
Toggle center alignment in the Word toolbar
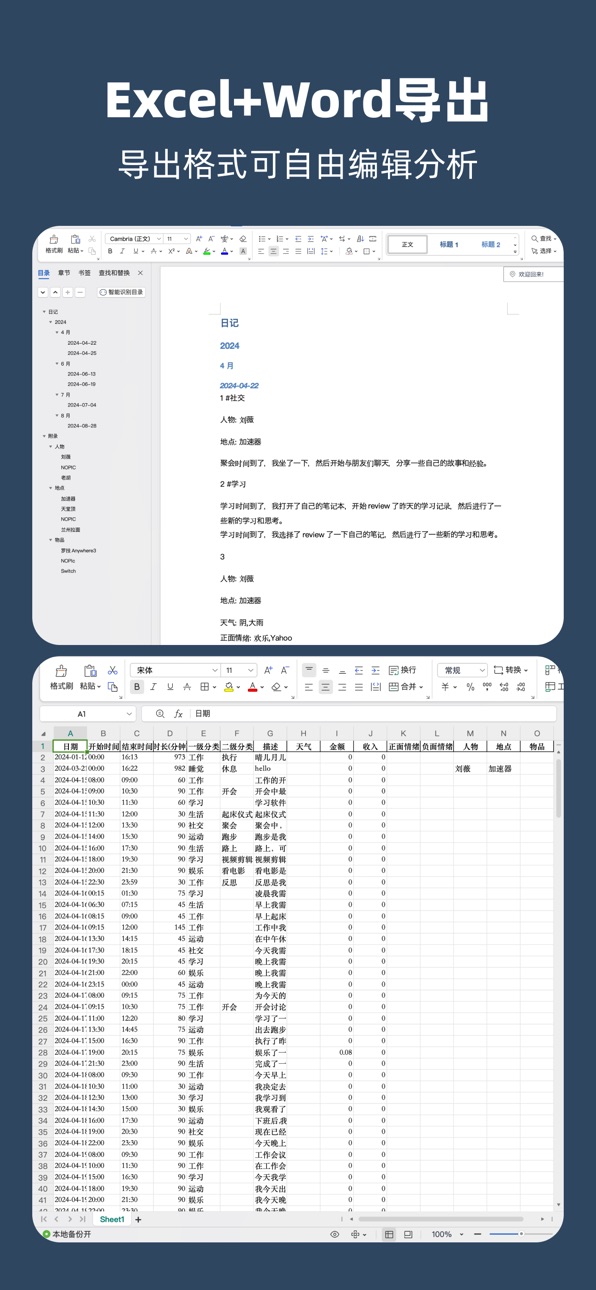tap(273, 251)
